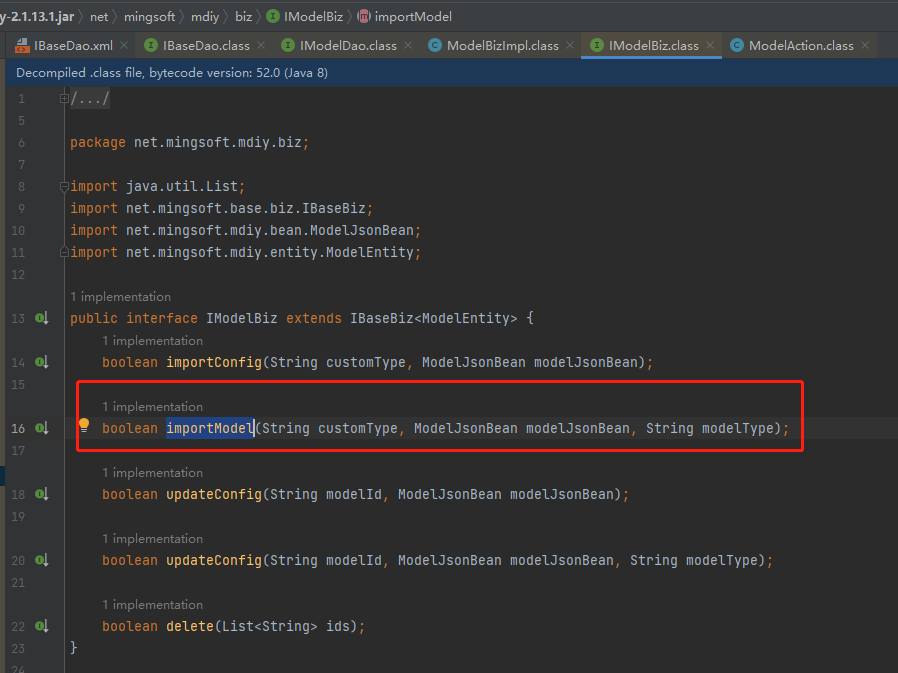
Task: Collapse the imports fold marker at line 8
Action: click(x=64, y=187)
